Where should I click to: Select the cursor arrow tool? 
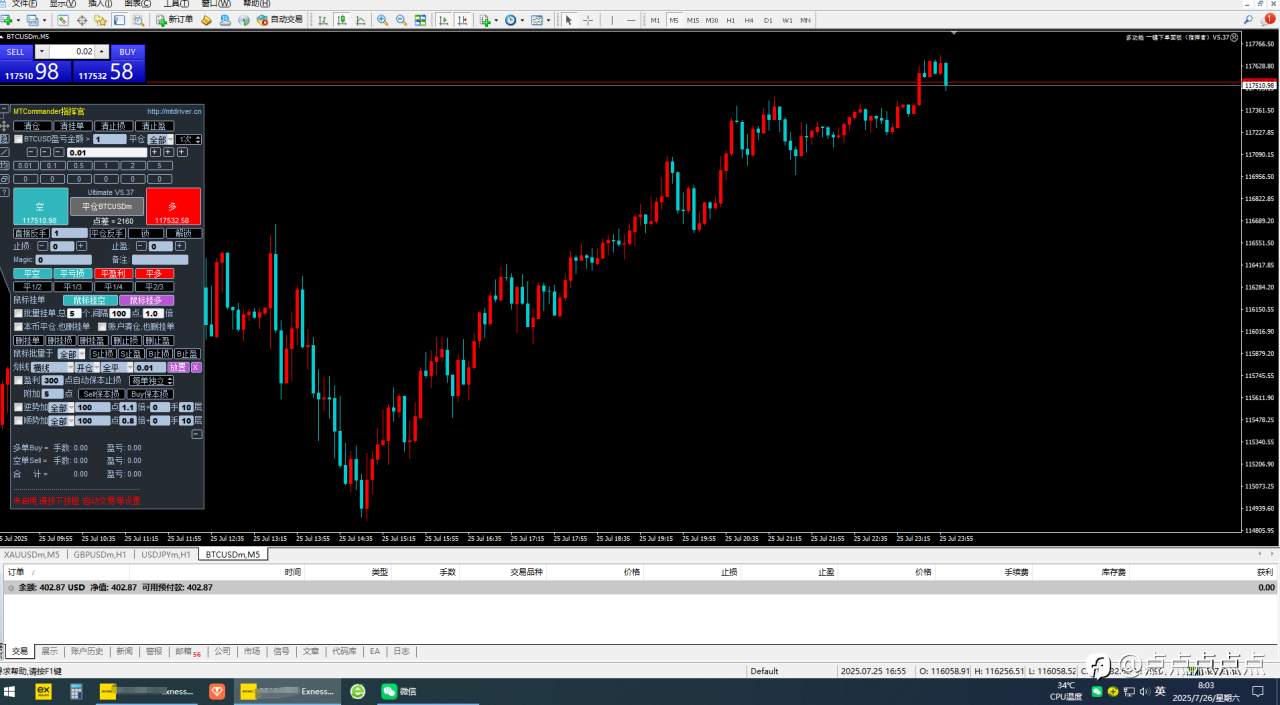(568, 20)
